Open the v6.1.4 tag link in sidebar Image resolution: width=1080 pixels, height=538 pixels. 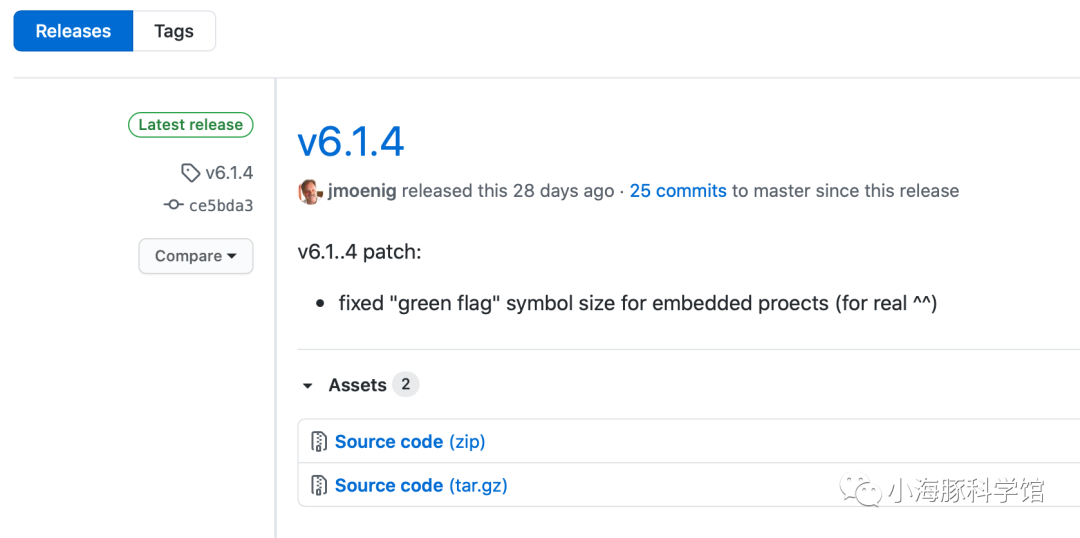[229, 173]
